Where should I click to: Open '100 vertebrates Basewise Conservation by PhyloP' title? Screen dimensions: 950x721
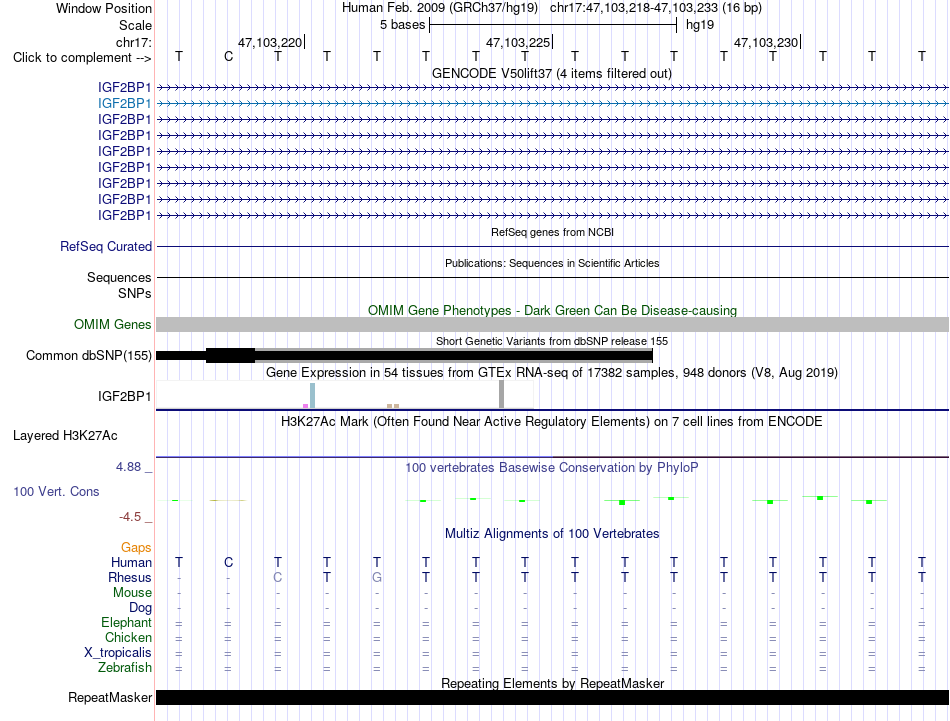(551, 468)
